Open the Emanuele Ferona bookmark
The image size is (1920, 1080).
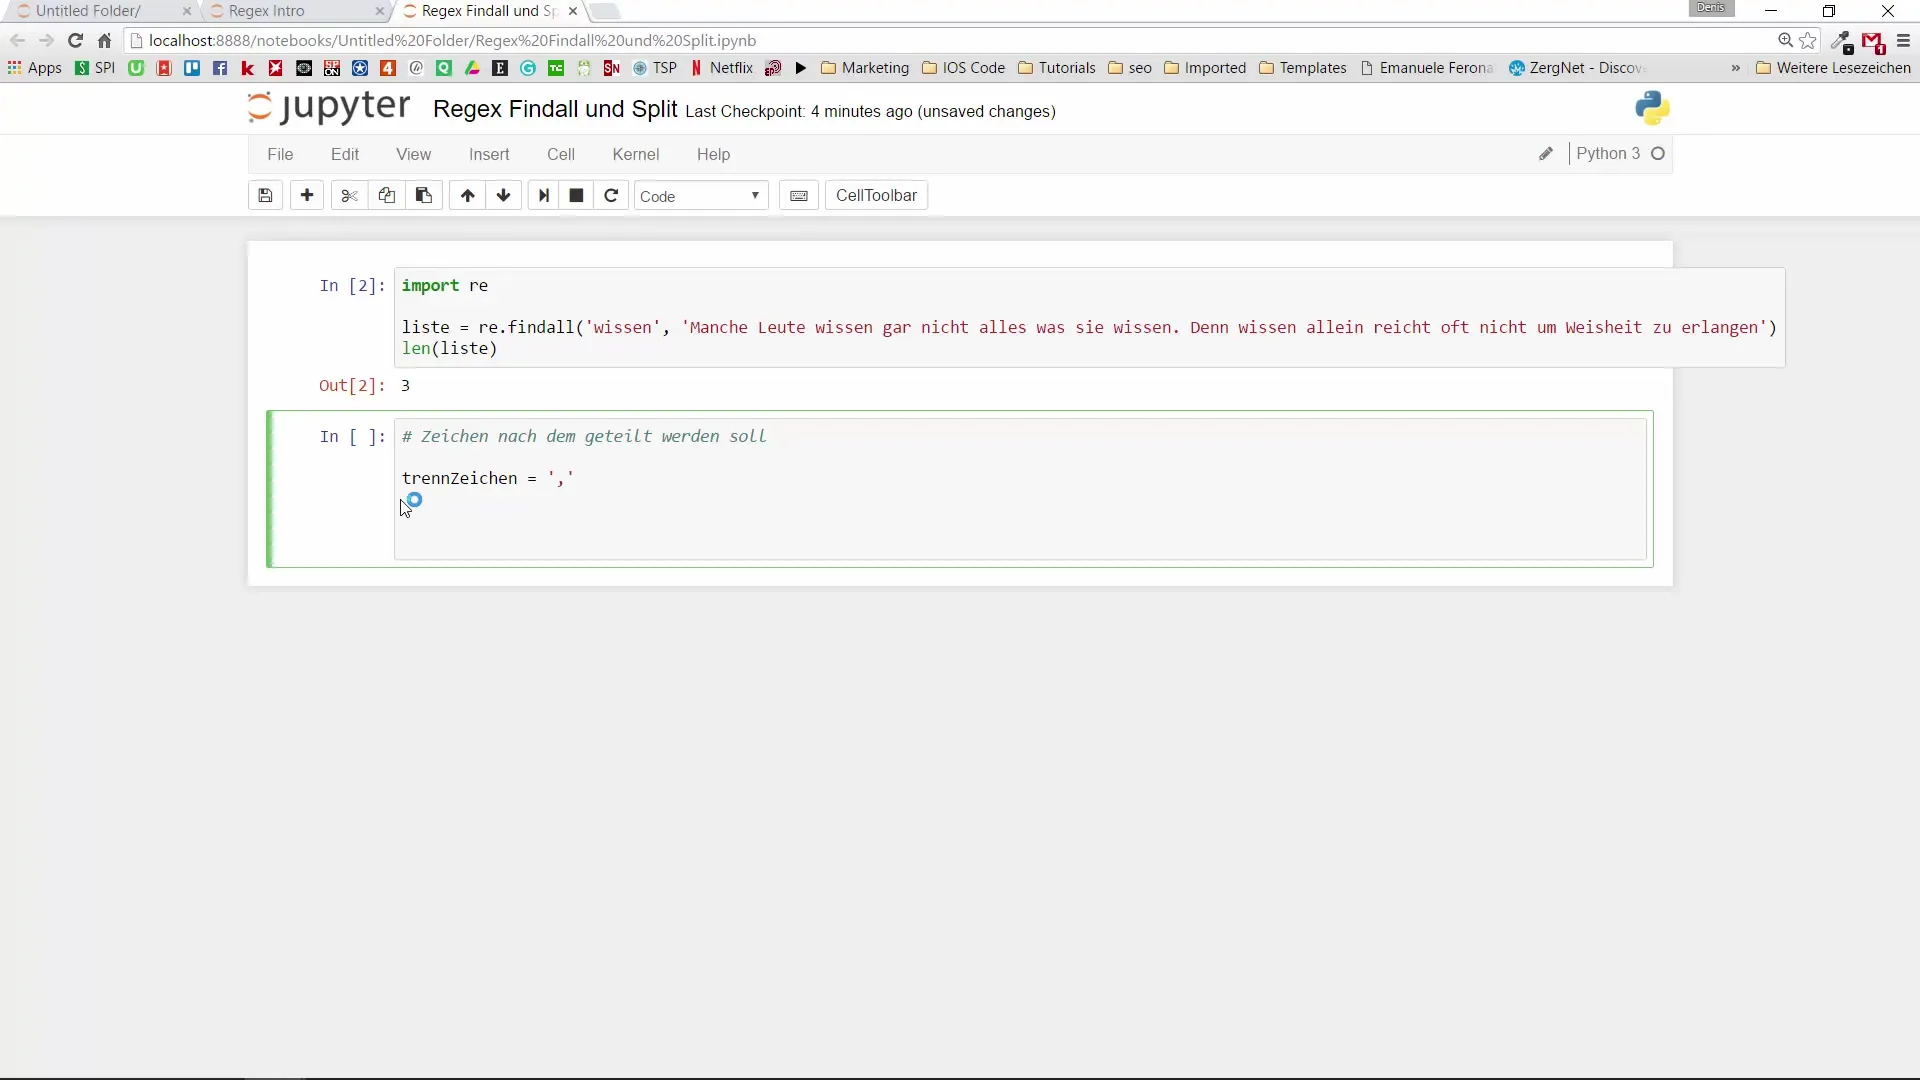[x=1426, y=68]
